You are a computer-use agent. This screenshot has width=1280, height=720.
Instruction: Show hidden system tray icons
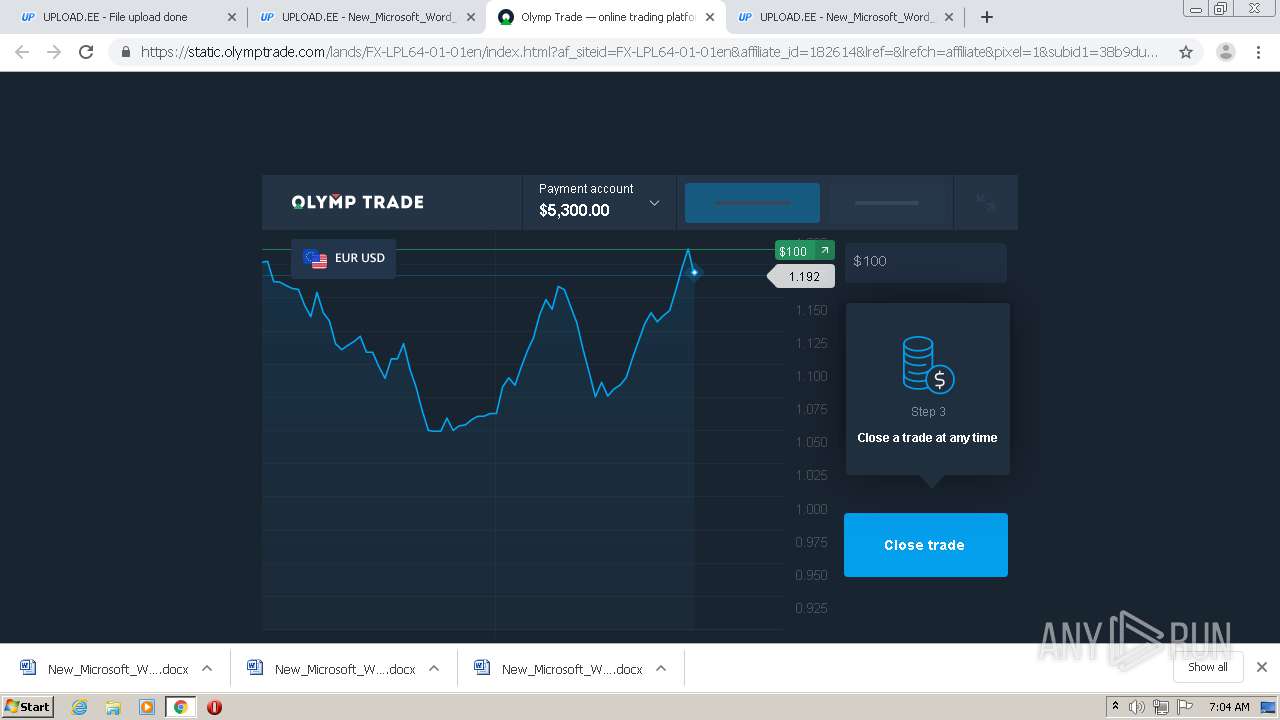point(1115,707)
